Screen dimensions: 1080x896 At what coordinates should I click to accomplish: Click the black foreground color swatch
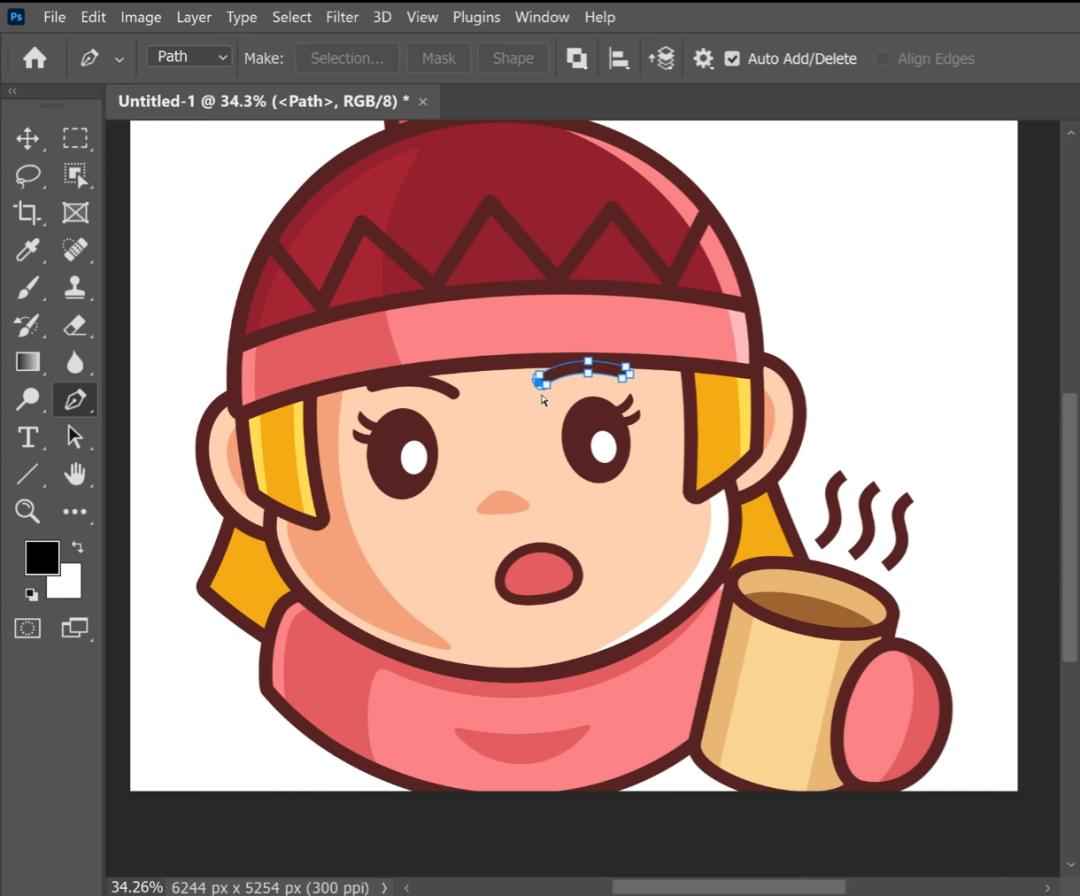42,558
